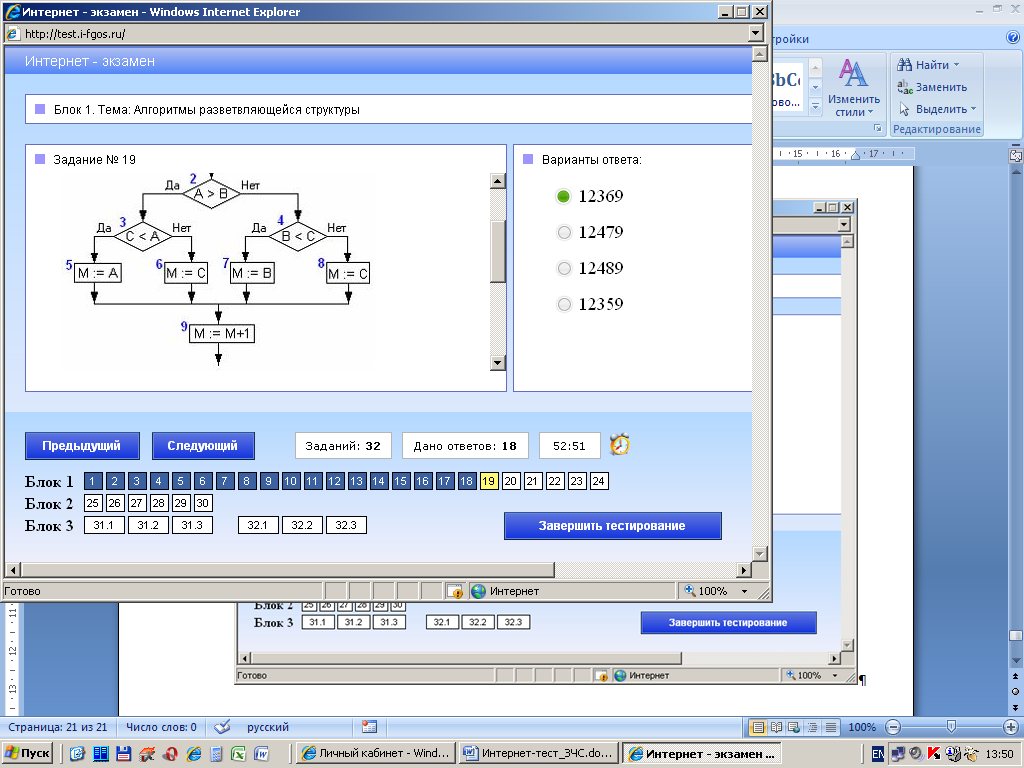Click the floppy disk quick launch icon

tap(123, 754)
